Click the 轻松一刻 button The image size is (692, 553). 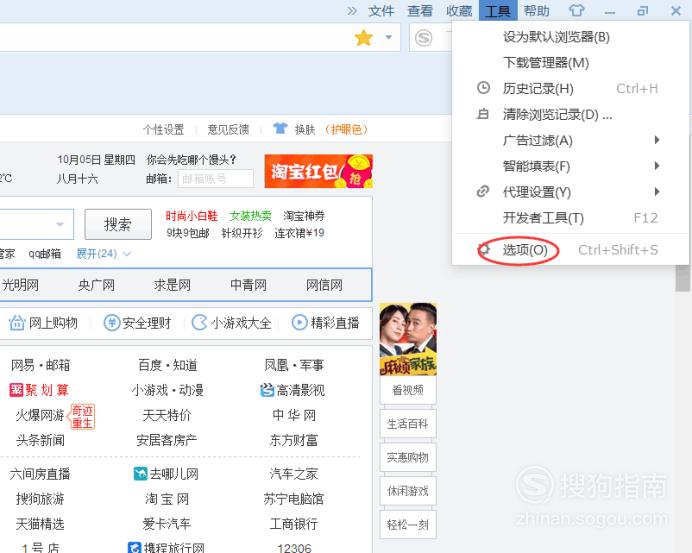point(408,525)
